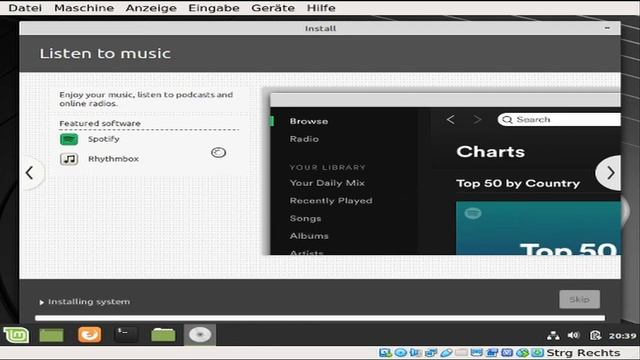Open the Geräte menu

[273, 8]
